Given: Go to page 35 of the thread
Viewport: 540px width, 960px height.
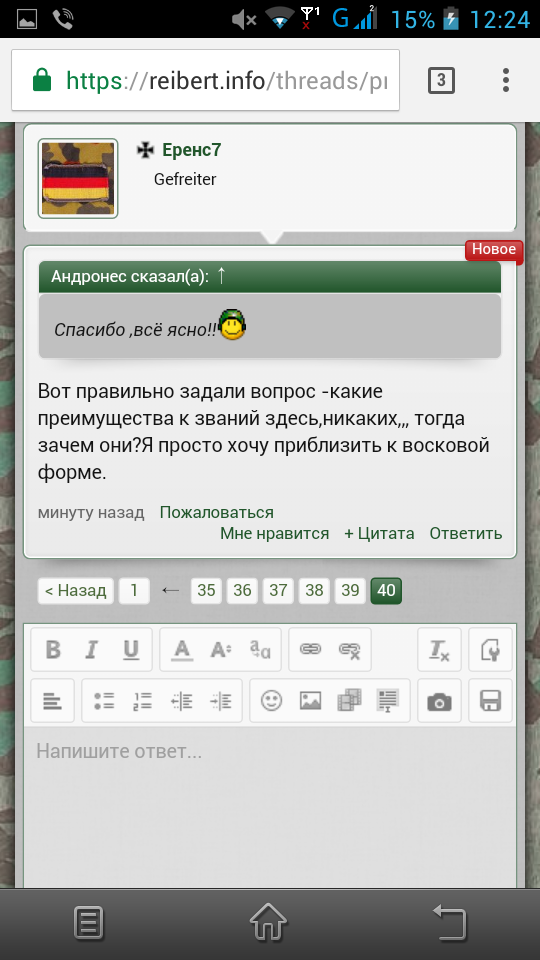Looking at the screenshot, I should pyautogui.click(x=206, y=591).
